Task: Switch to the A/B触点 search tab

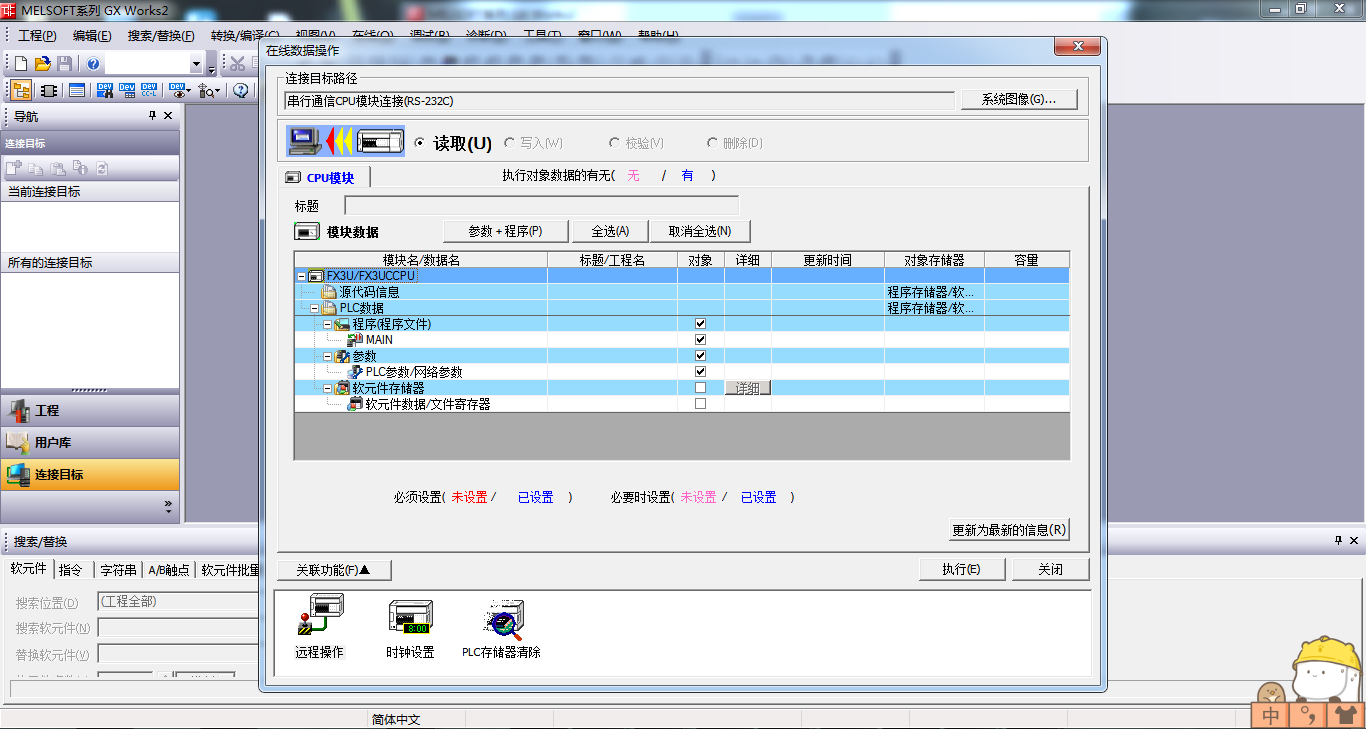Action: click(168, 570)
